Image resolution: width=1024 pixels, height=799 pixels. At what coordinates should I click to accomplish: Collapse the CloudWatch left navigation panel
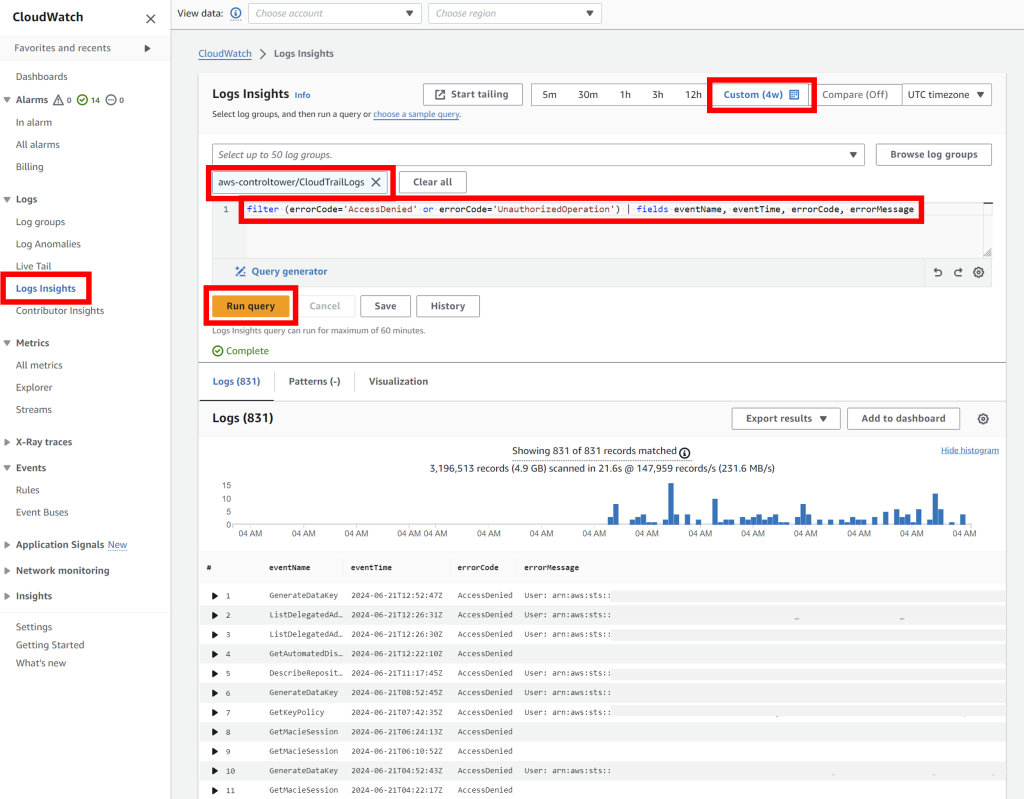pyautogui.click(x=150, y=18)
